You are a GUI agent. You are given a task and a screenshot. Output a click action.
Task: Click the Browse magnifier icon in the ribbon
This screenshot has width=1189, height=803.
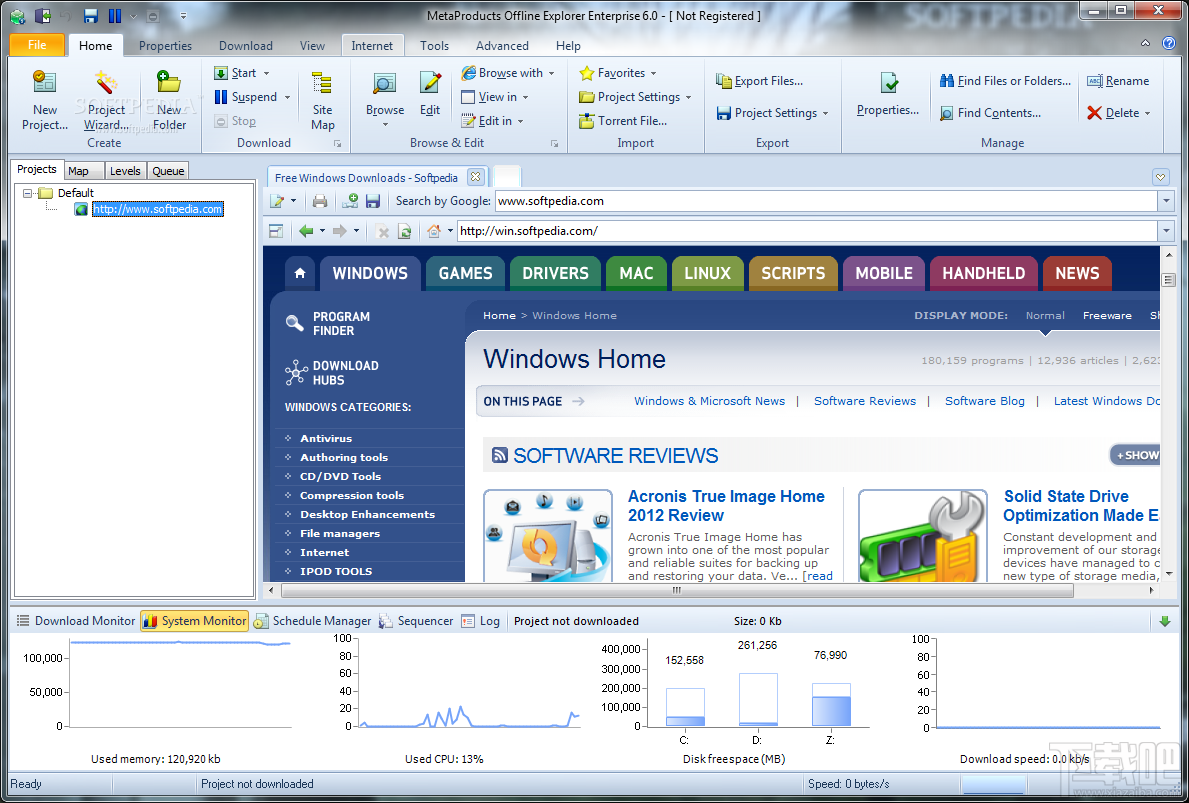pyautogui.click(x=384, y=83)
